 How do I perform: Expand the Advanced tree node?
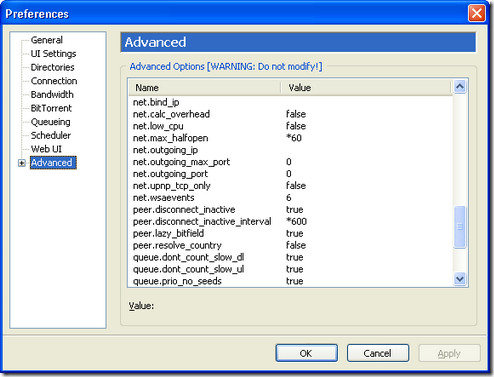22,163
